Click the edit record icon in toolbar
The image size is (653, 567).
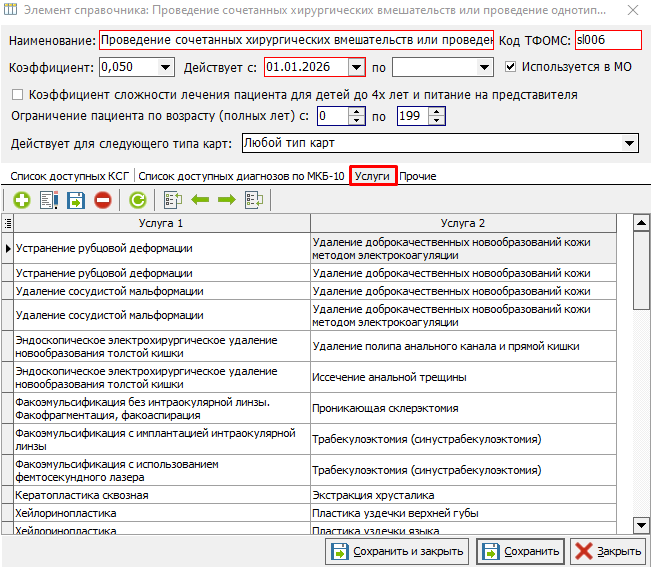click(48, 200)
